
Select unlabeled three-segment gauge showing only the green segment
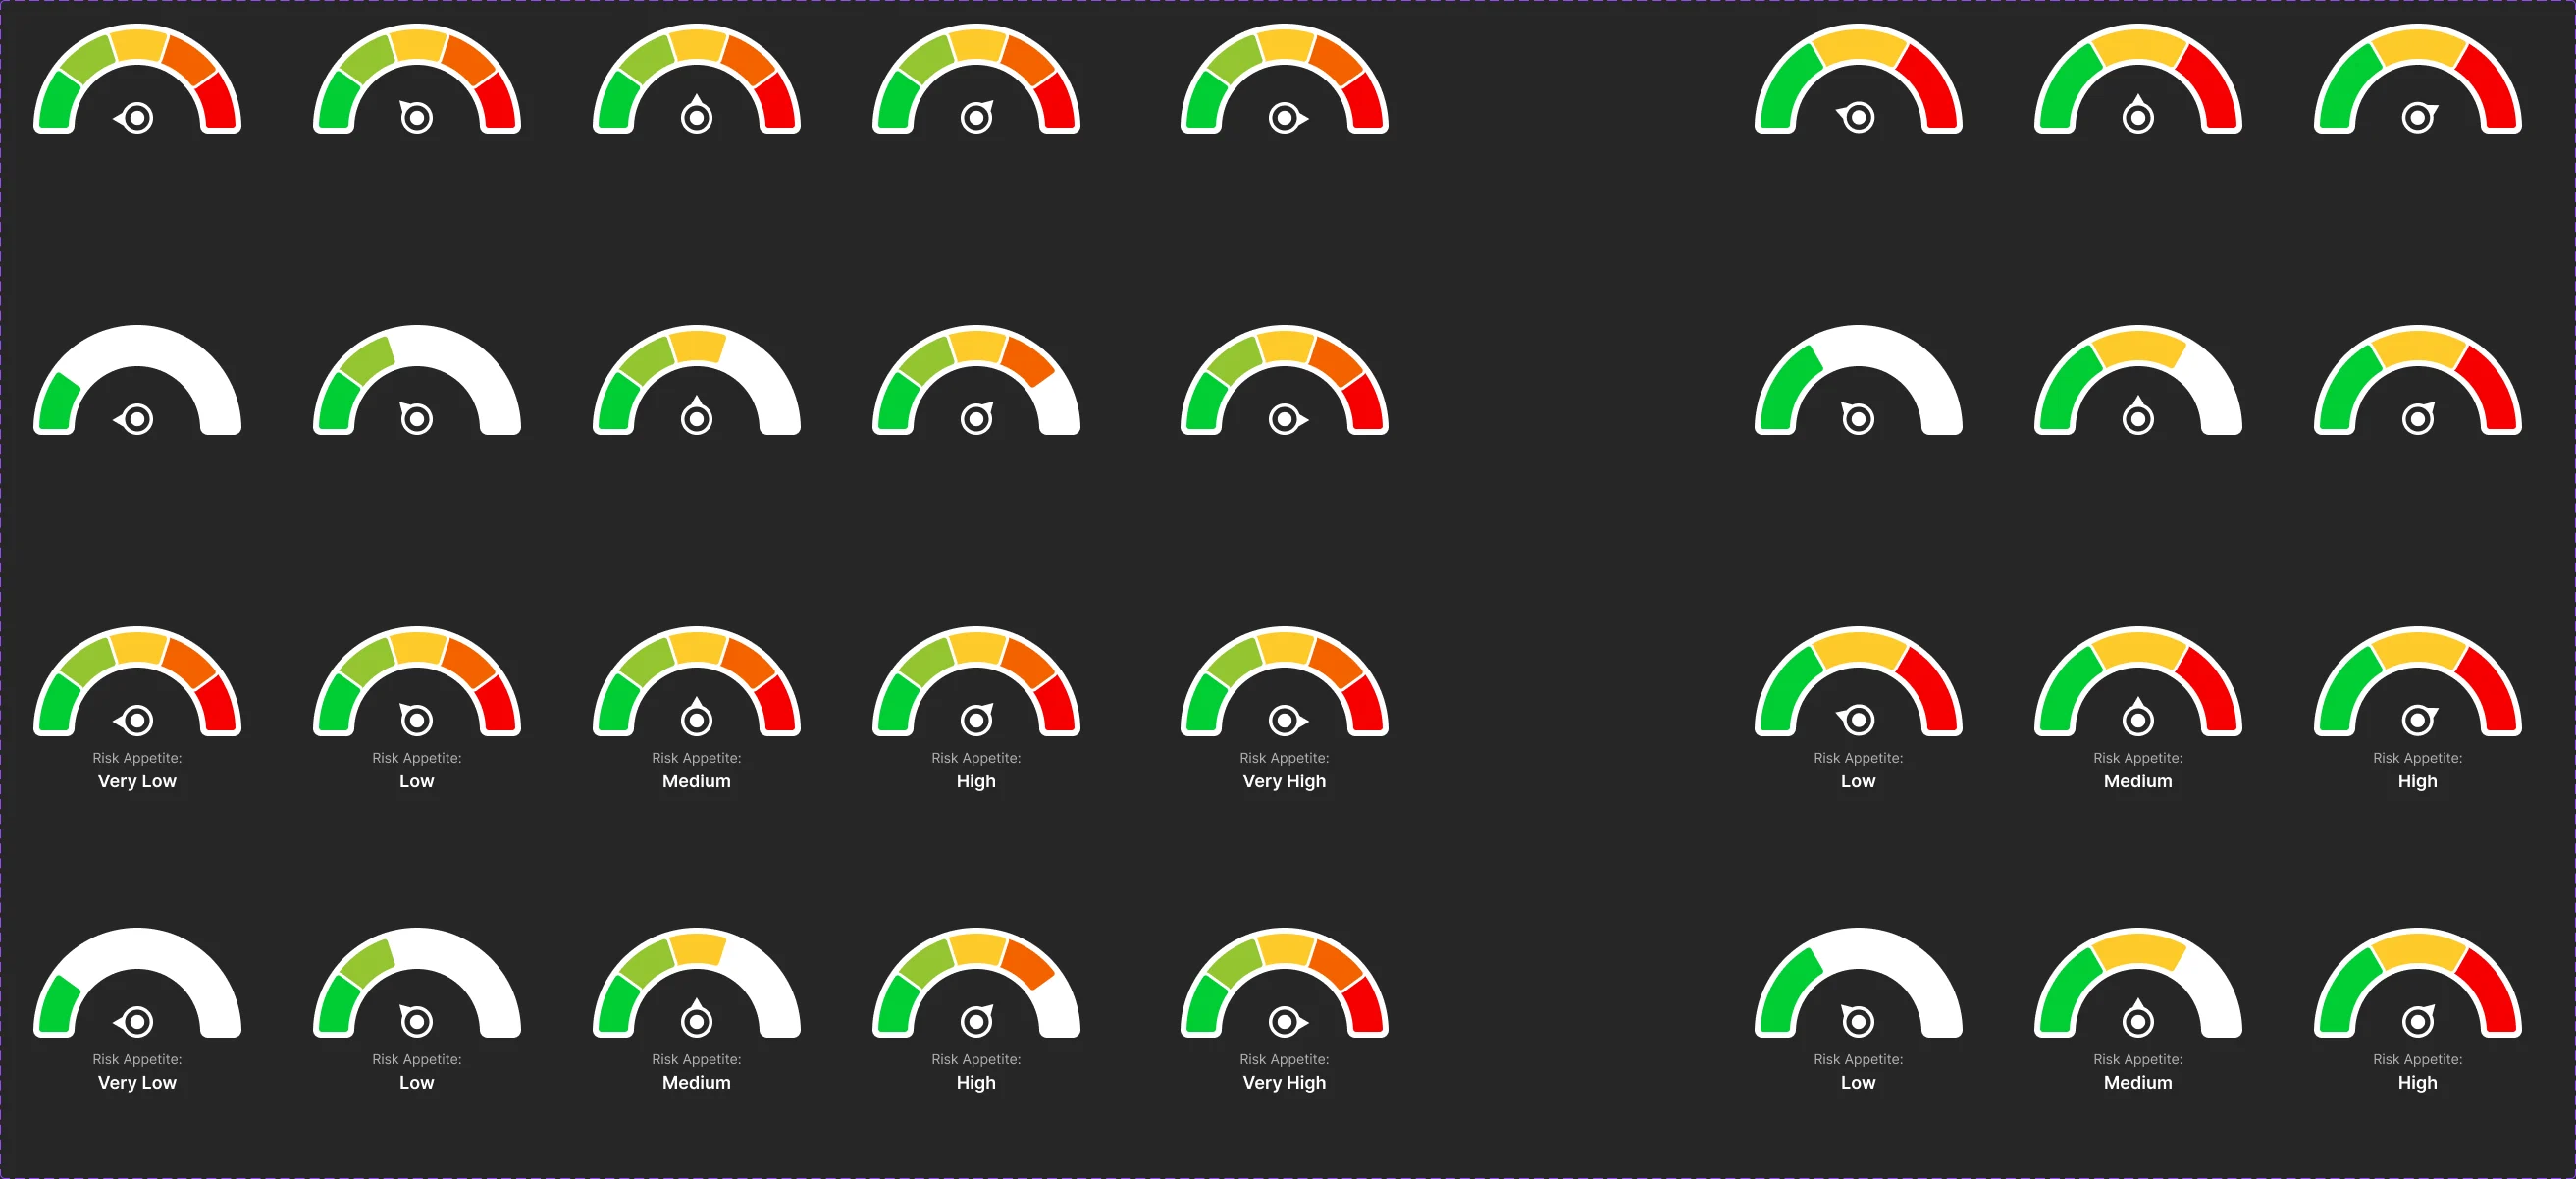[x=1858, y=380]
